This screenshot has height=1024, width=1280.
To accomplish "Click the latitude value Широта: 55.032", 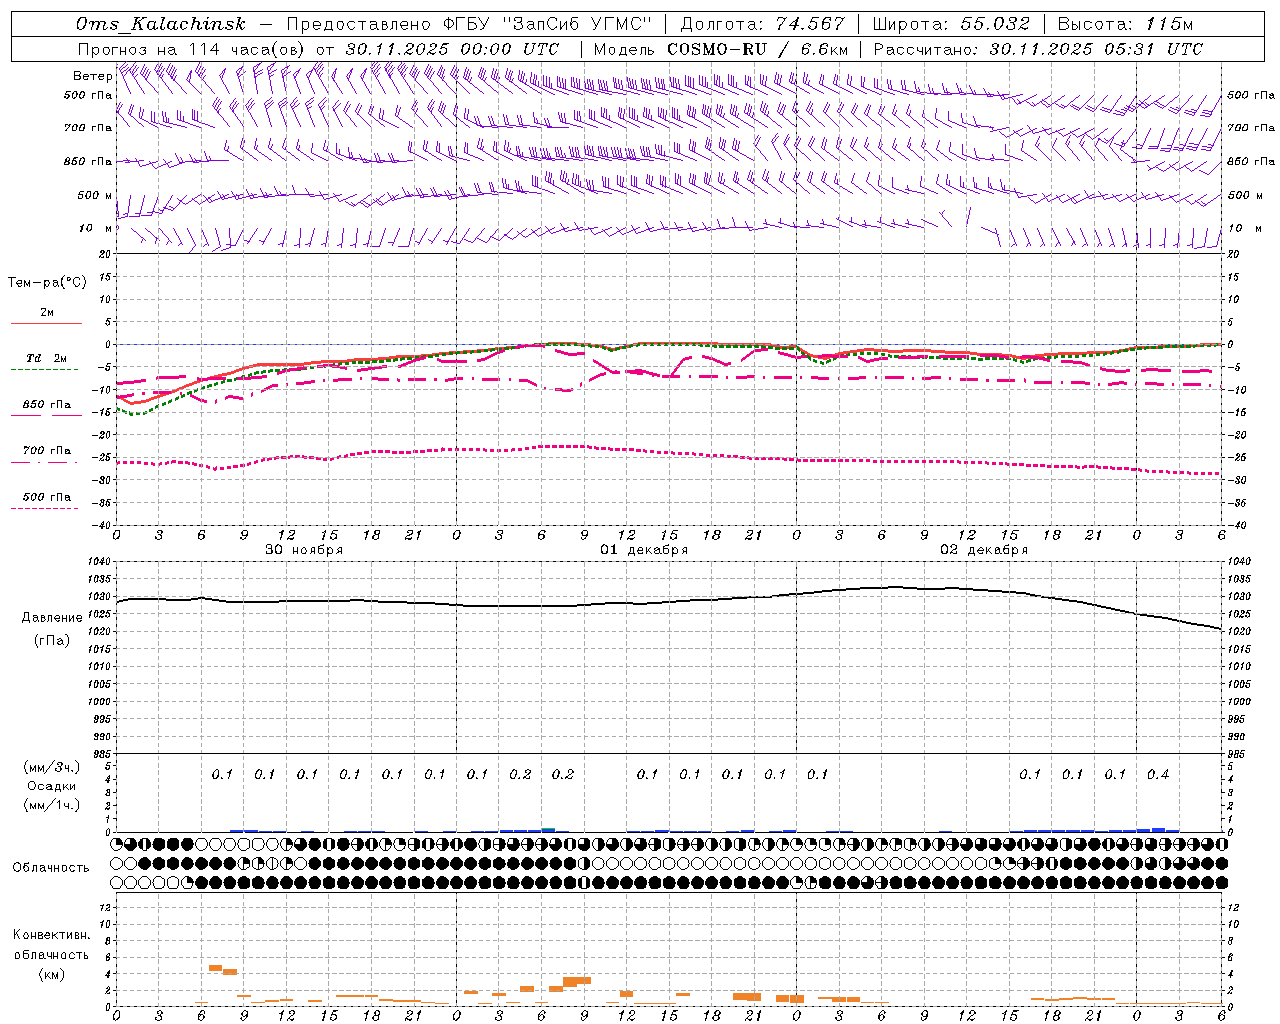I will [x=951, y=24].
